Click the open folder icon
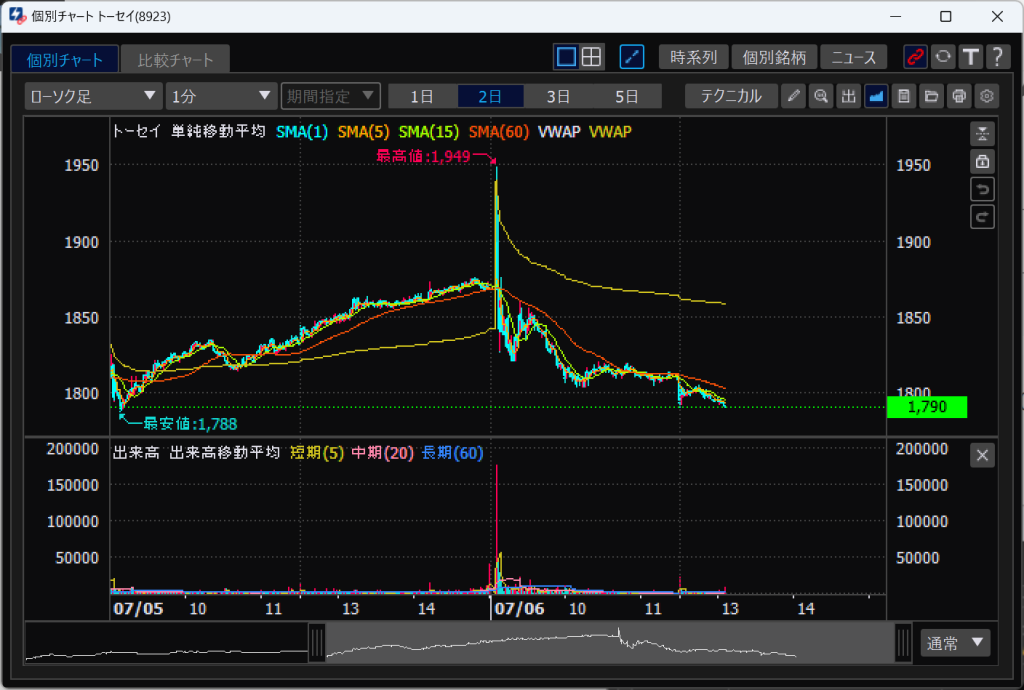1024x690 pixels. coord(931,96)
